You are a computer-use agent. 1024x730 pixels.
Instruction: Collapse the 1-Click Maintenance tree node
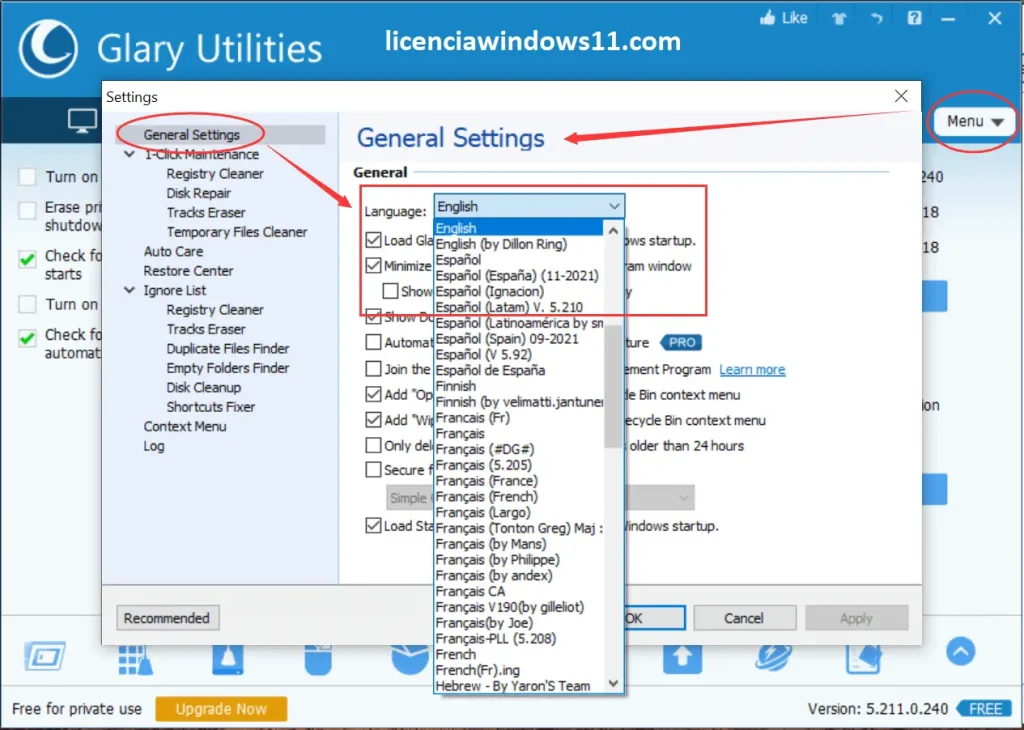click(129, 155)
